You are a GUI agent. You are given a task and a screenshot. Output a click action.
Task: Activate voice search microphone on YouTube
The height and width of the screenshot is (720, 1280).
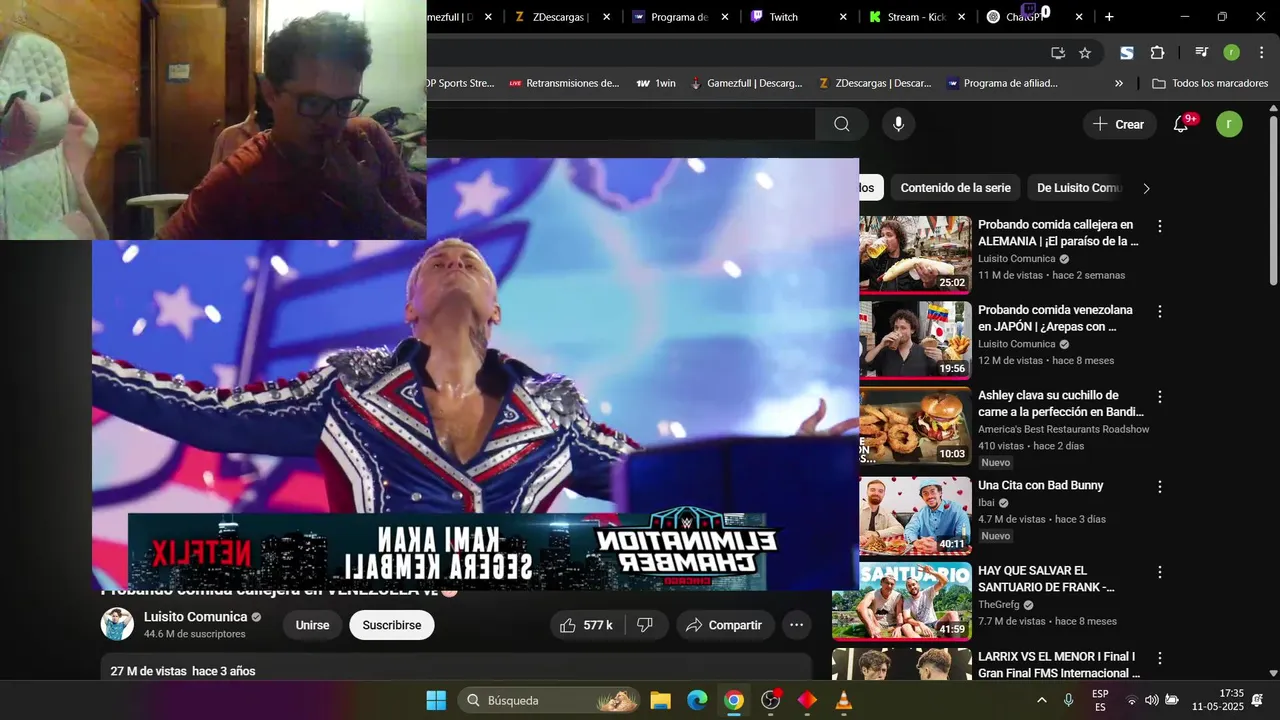[898, 124]
